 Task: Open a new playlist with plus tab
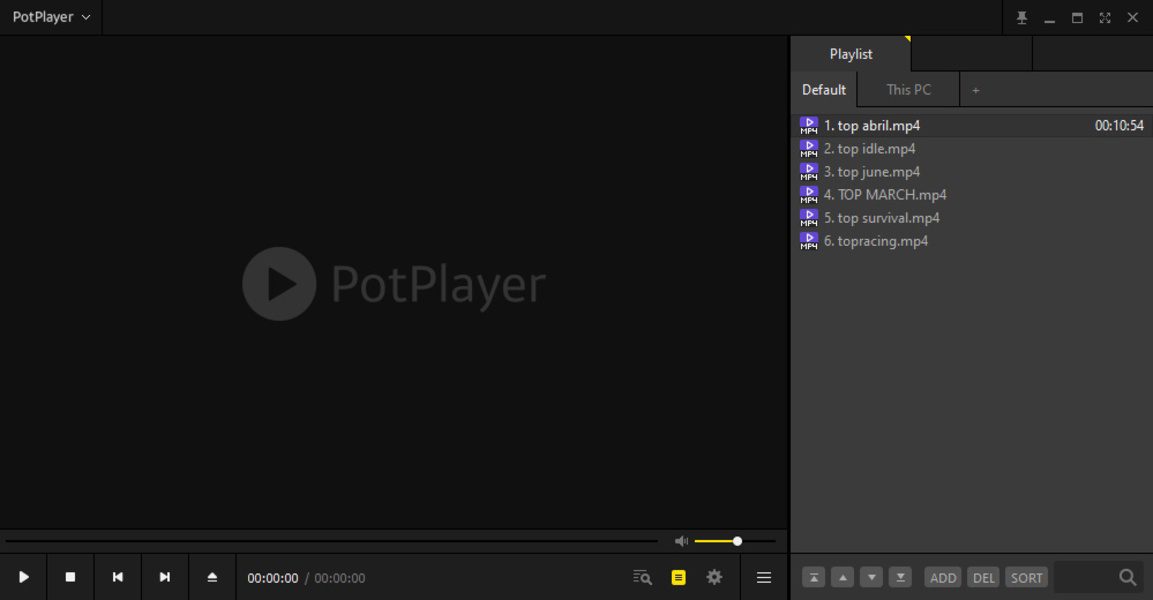coord(975,89)
